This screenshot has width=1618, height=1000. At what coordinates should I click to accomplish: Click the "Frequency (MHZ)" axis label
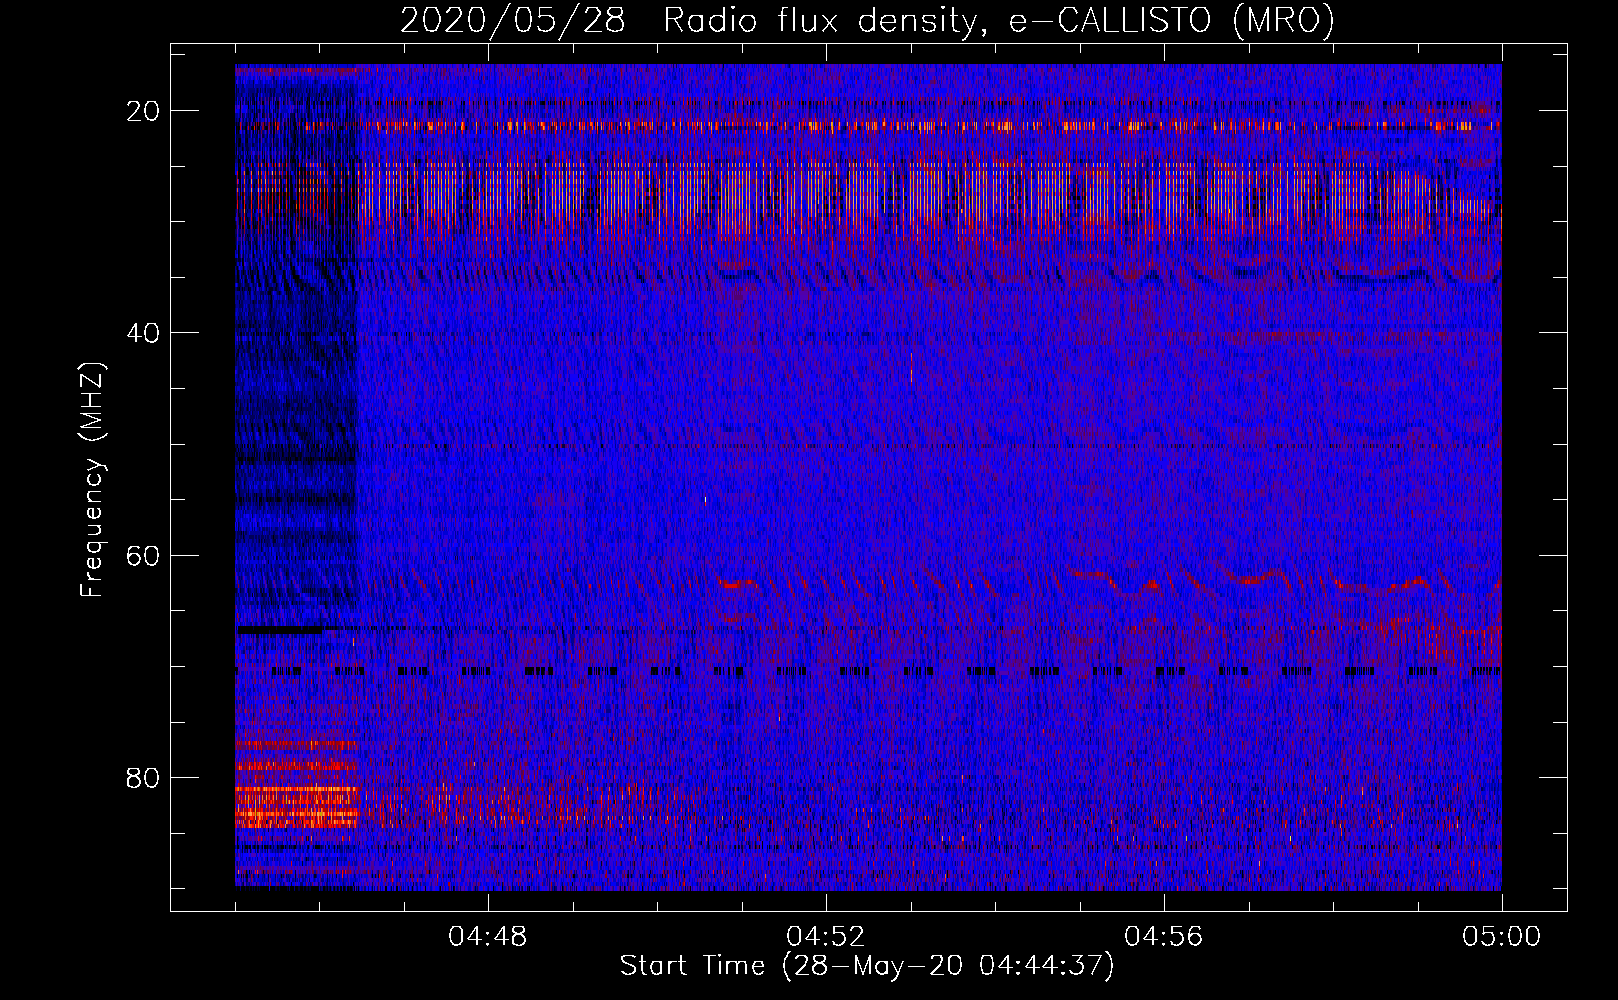click(x=92, y=480)
